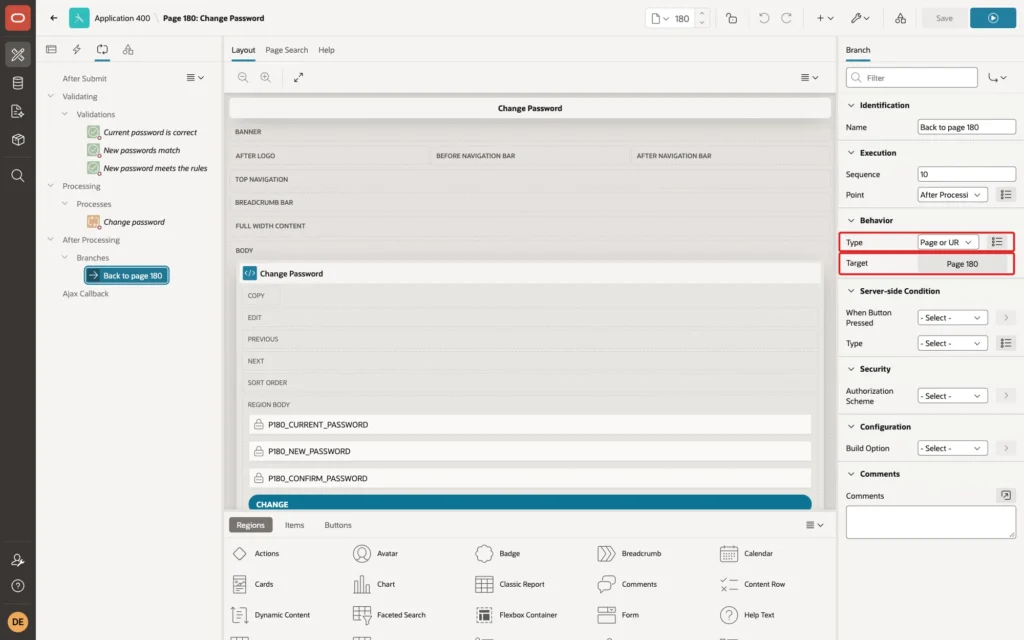Open the layout pane options menu
Image resolution: width=1024 pixels, height=640 pixels.
pos(809,78)
